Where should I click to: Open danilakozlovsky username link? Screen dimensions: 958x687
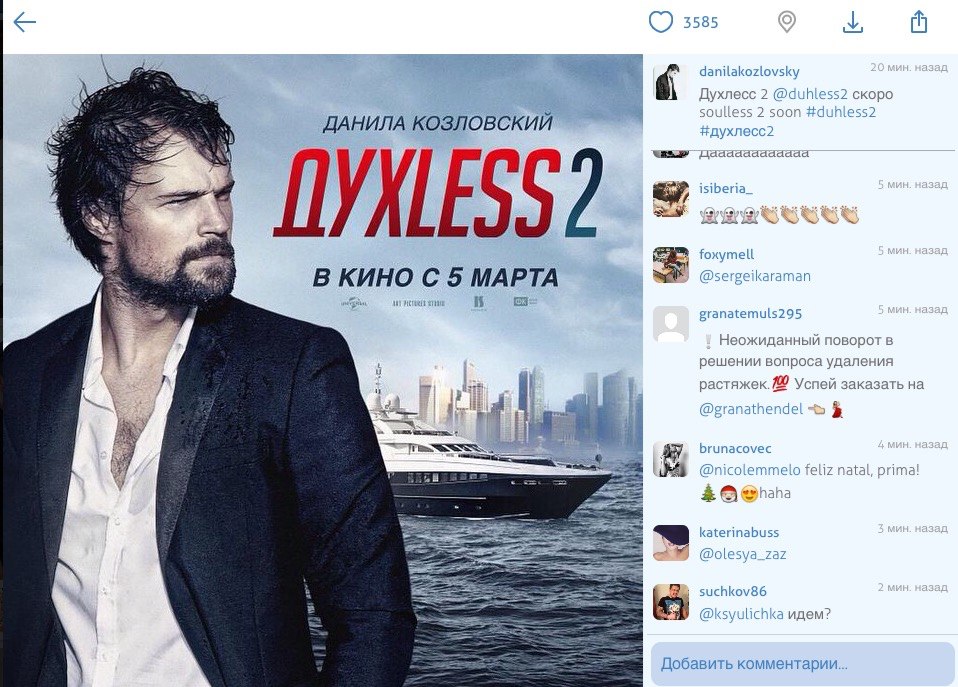(749, 72)
